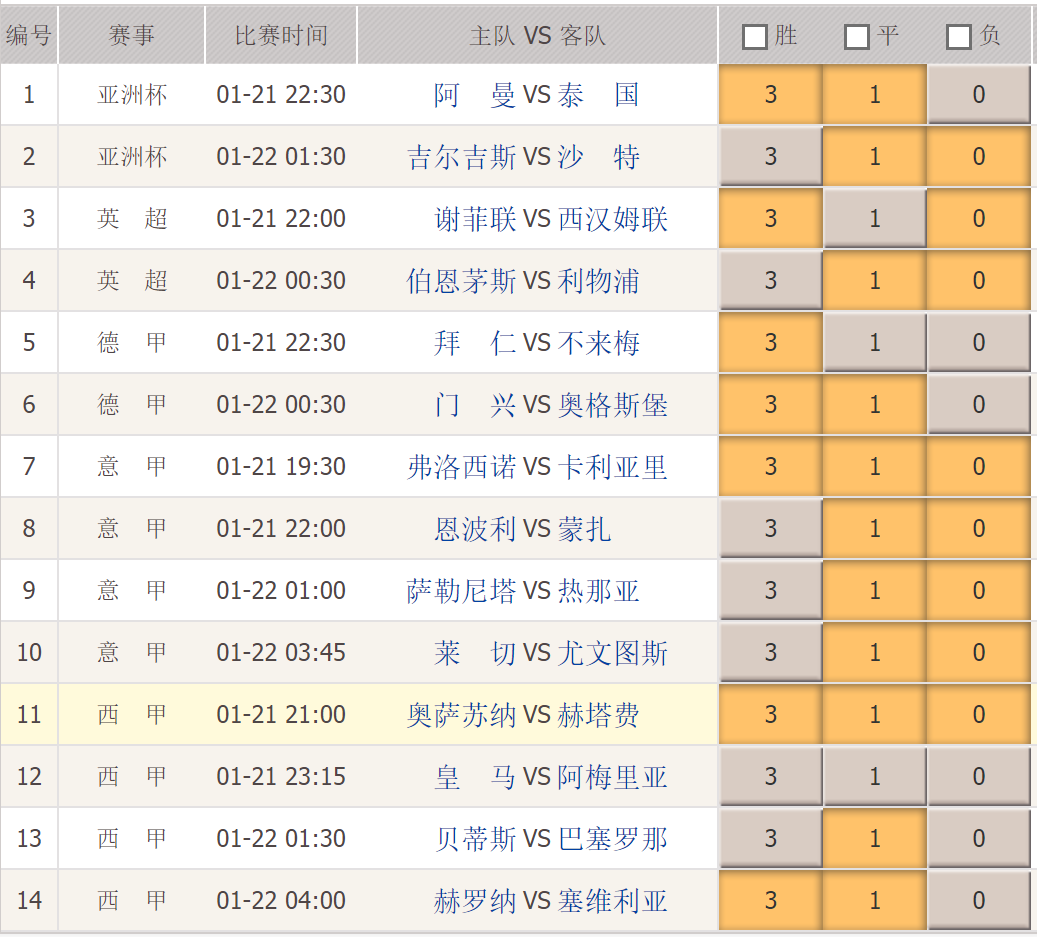Toggle draw (1) for match 2 吉尔吉斯 VS 沙特
1037x937 pixels.
(875, 157)
